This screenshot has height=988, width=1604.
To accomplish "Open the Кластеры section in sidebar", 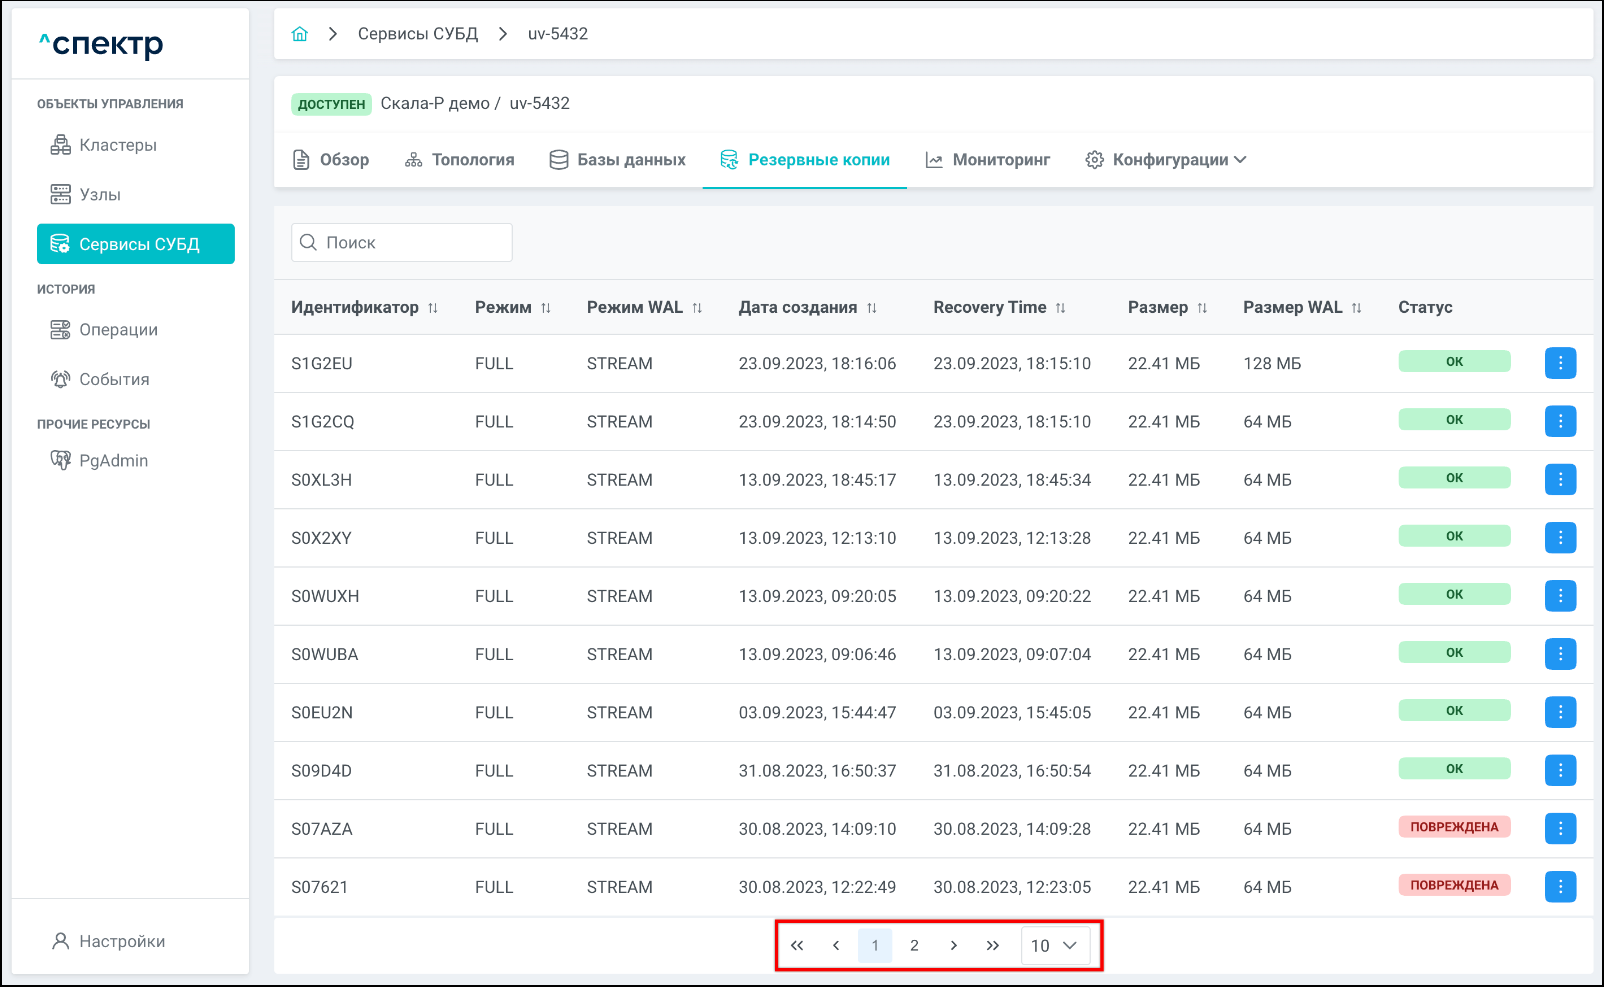I will pyautogui.click(x=117, y=145).
